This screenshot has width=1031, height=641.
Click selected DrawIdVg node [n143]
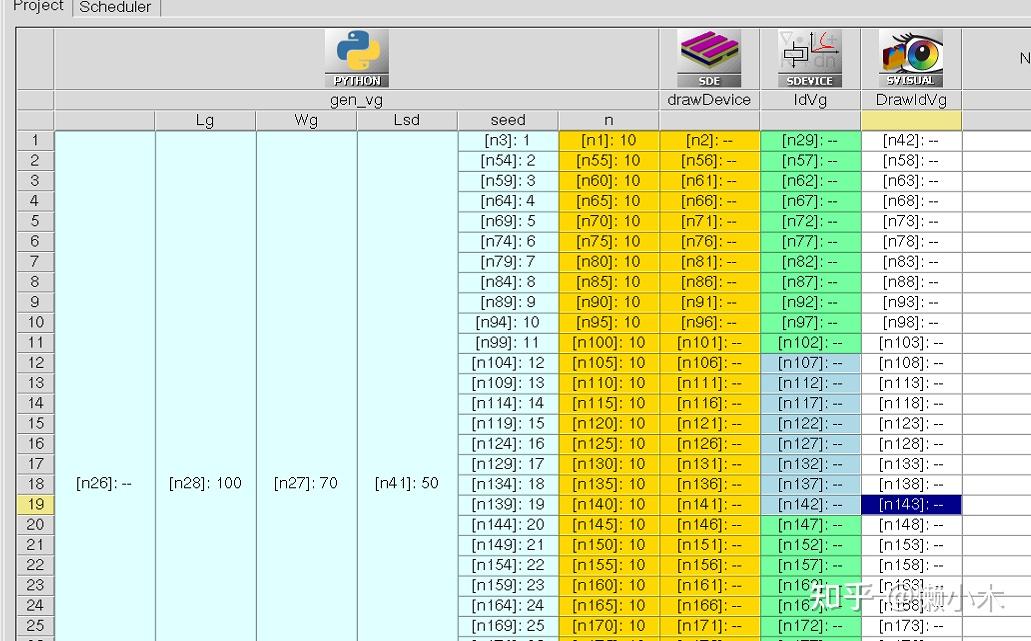coord(911,504)
